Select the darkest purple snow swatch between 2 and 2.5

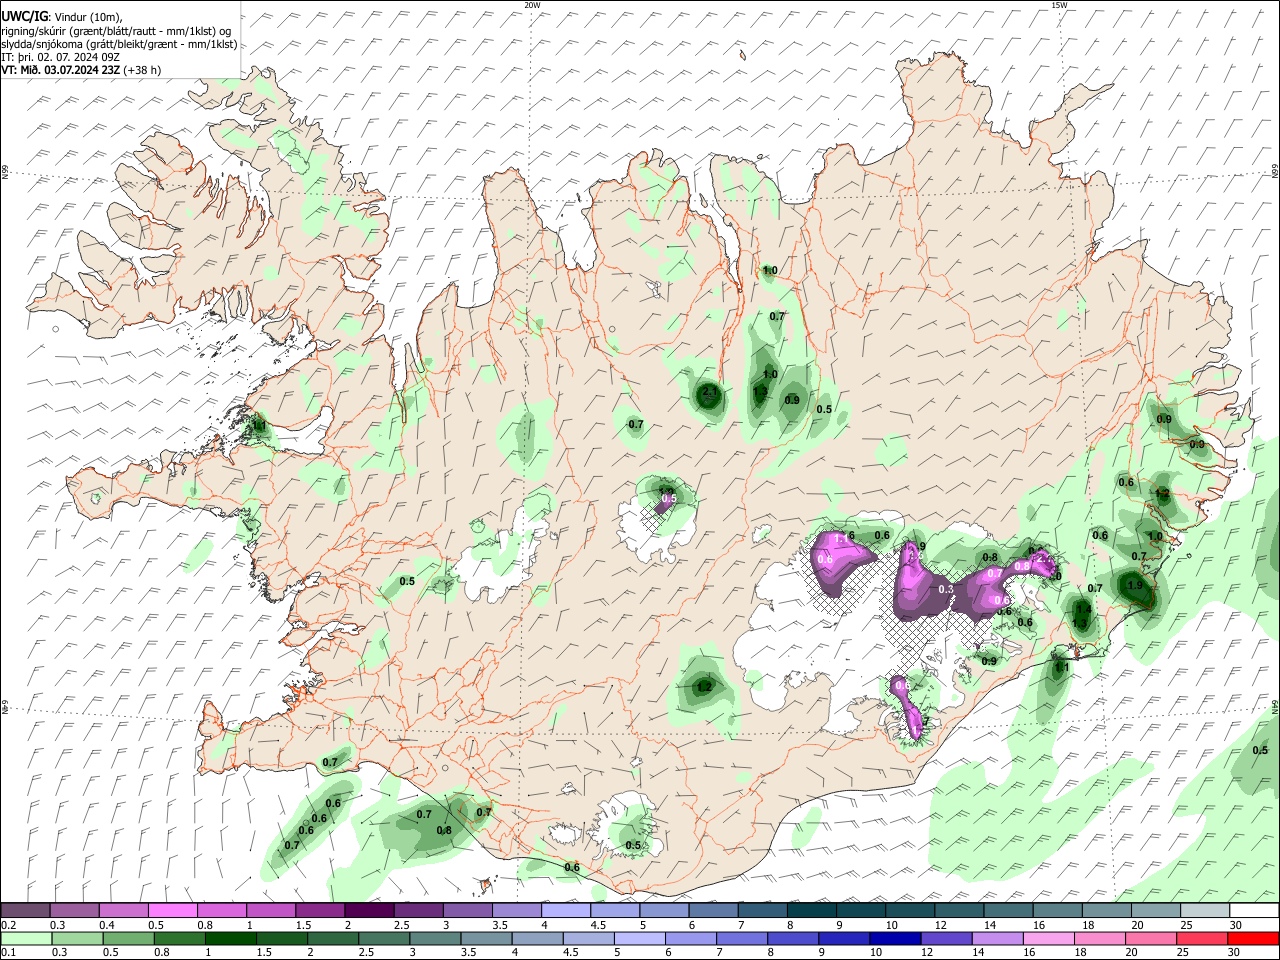coord(369,911)
